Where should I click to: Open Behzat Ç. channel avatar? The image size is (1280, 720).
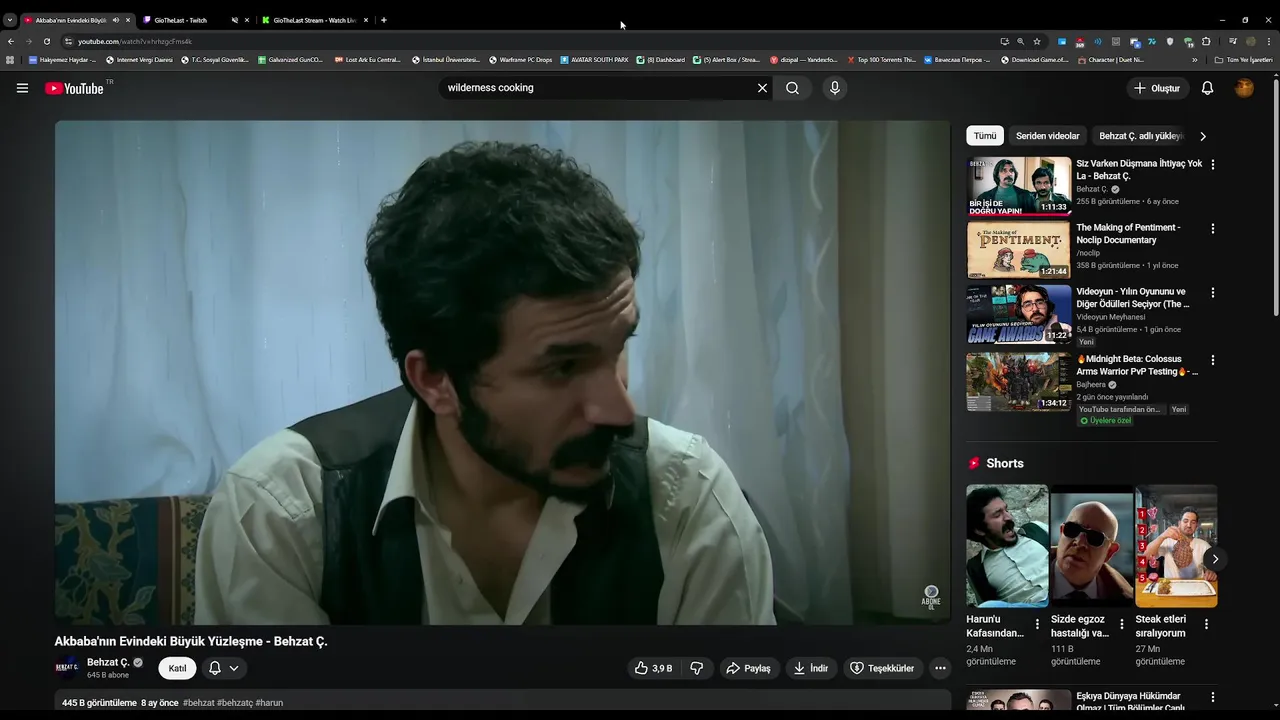click(67, 668)
